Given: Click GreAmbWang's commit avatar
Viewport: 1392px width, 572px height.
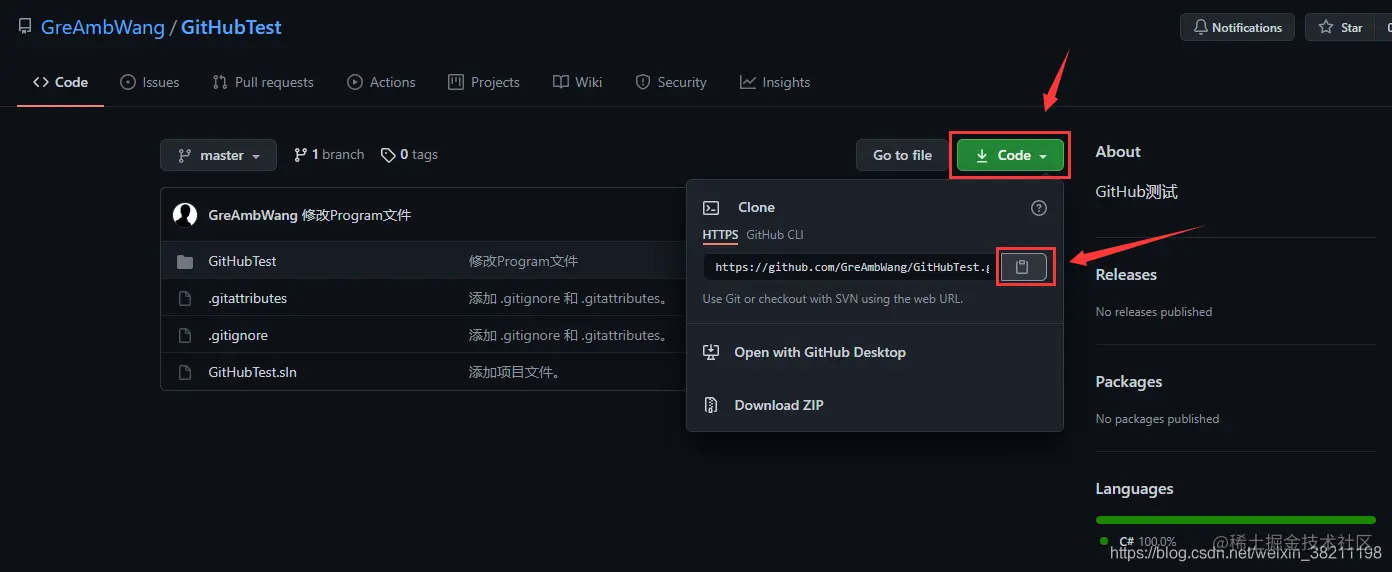Looking at the screenshot, I should tap(185, 214).
